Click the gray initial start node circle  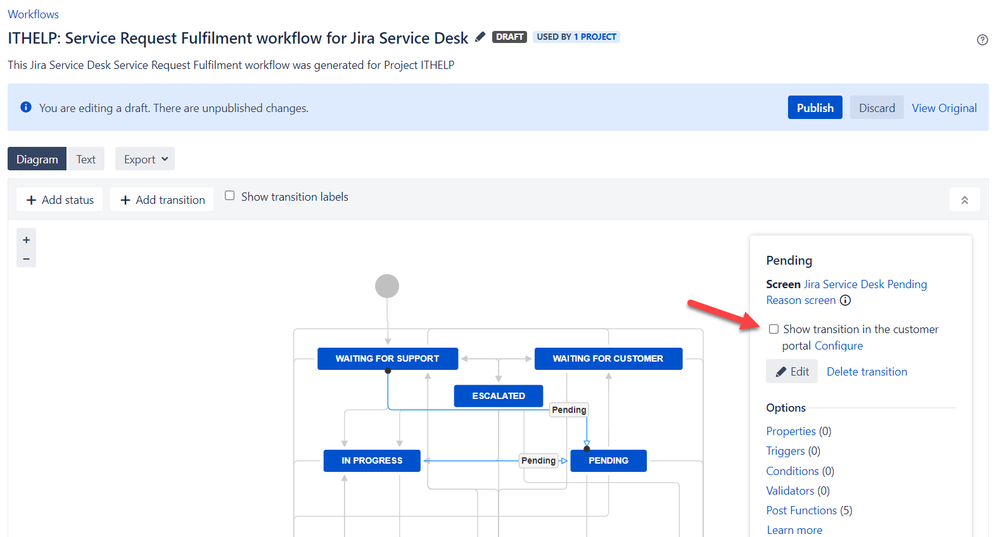(x=387, y=286)
